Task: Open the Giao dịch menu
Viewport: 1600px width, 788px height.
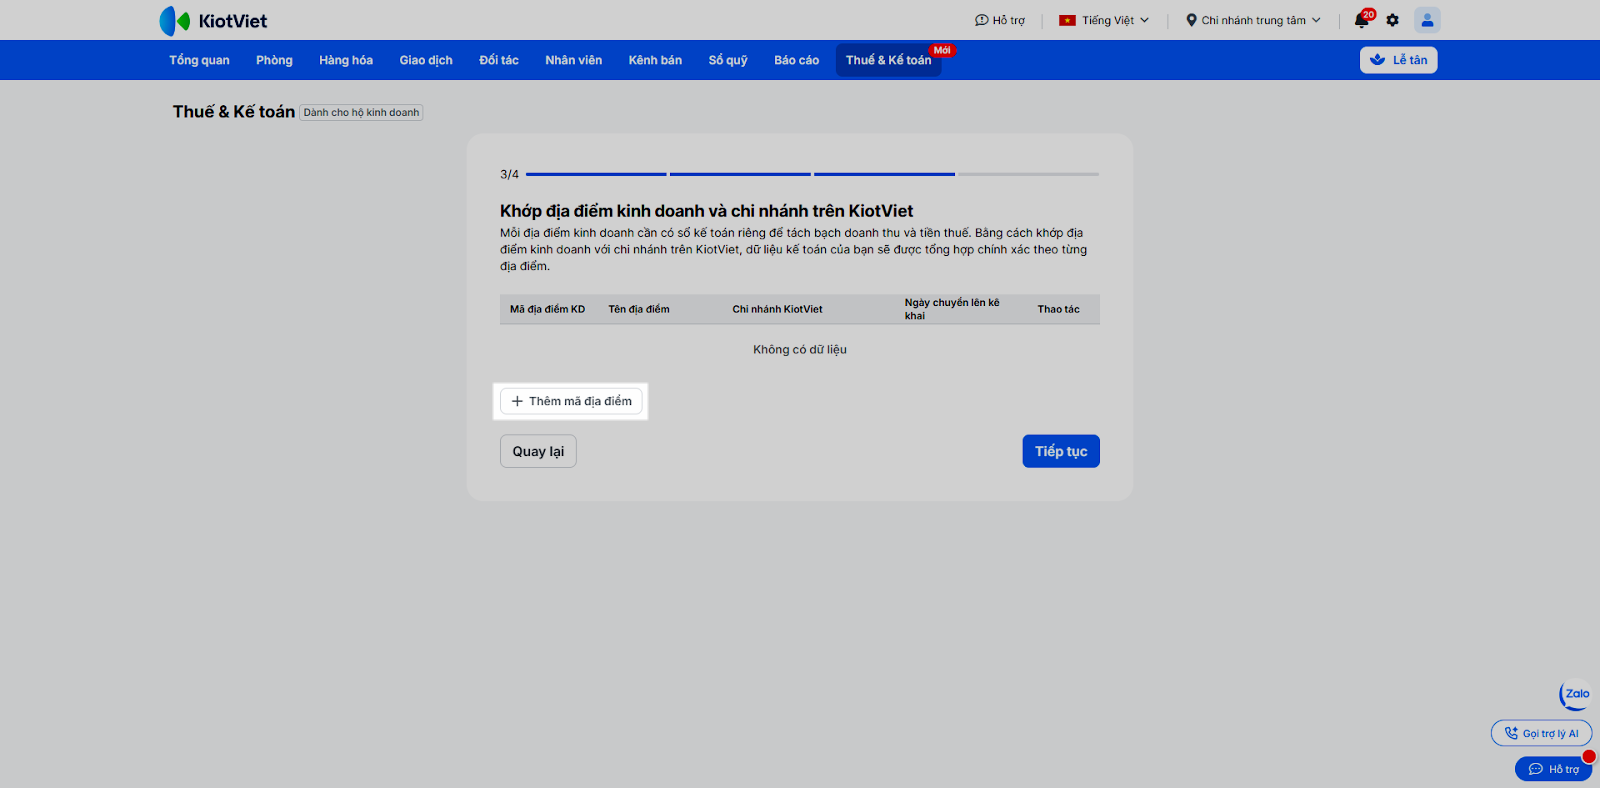Action: [x=426, y=60]
